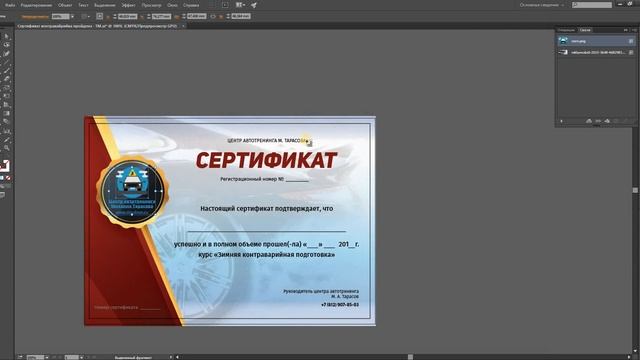The width and height of the screenshot is (640, 360).
Task: Open the Links panel flyout menu
Action: (x=634, y=30)
